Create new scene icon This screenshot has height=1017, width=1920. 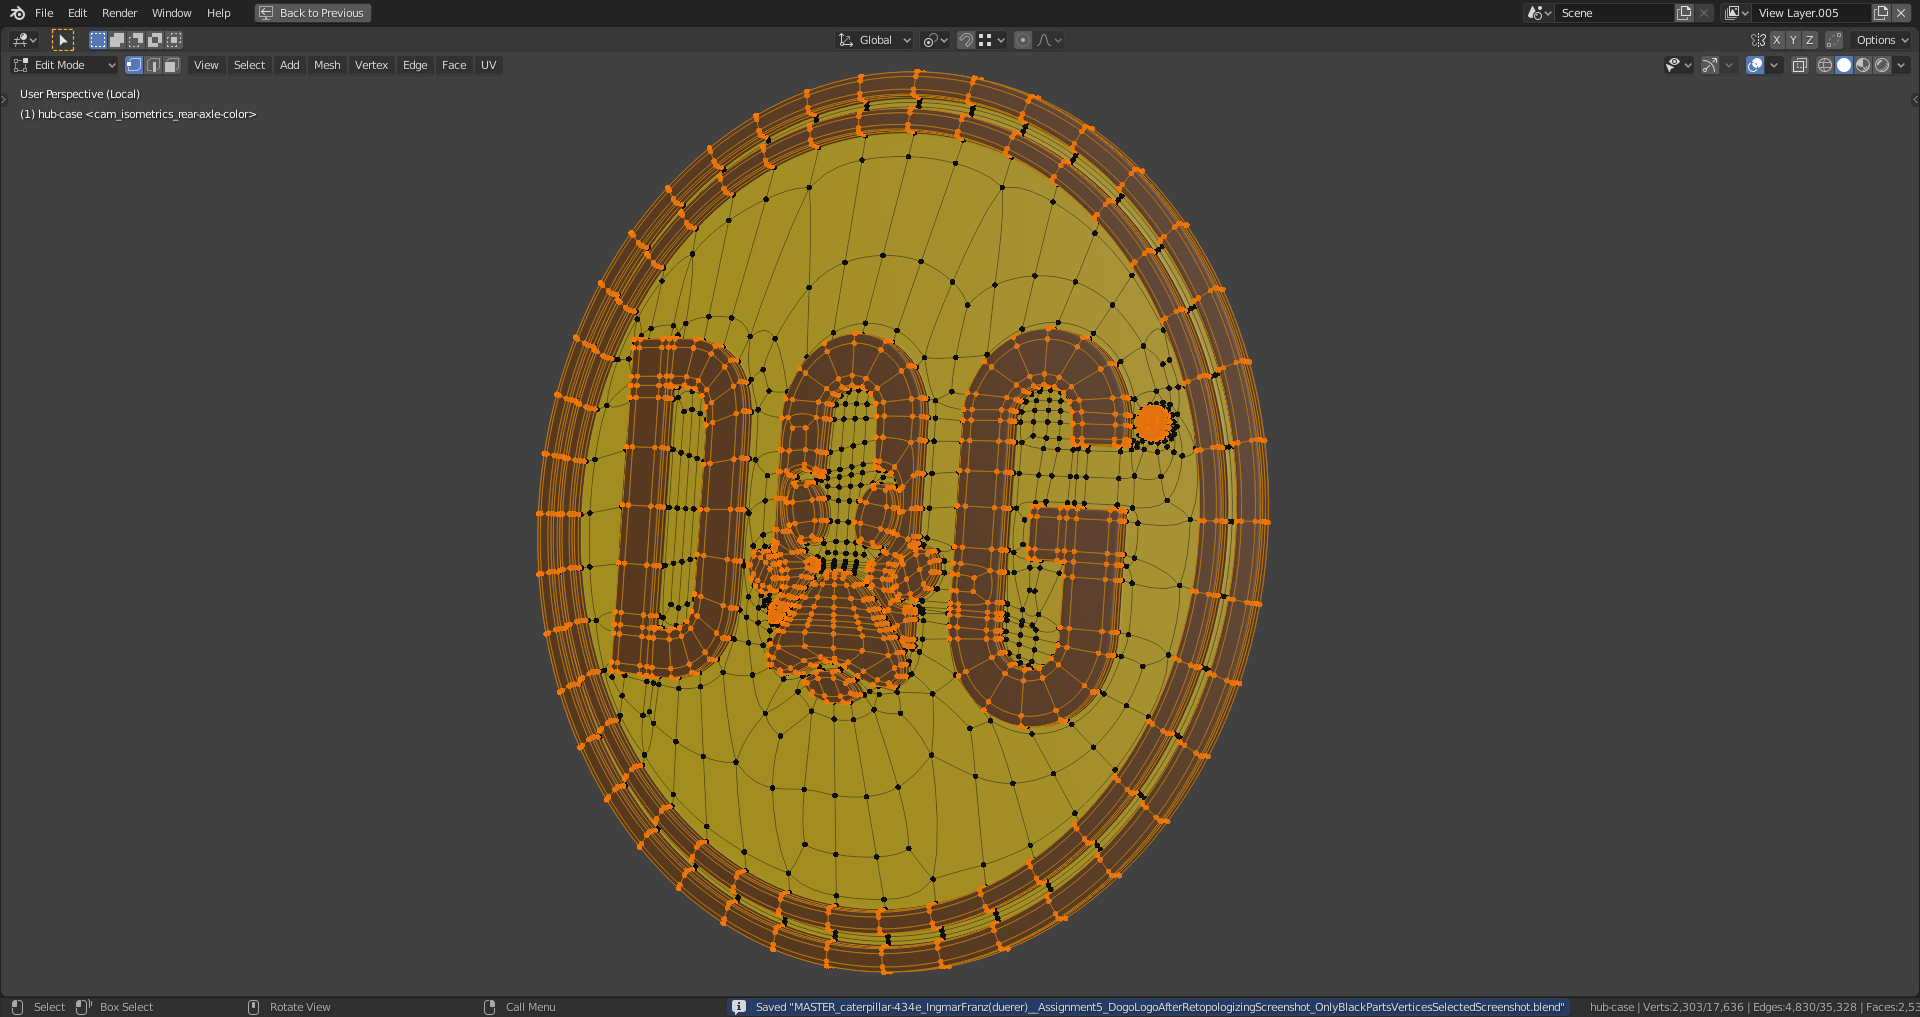tap(1684, 13)
